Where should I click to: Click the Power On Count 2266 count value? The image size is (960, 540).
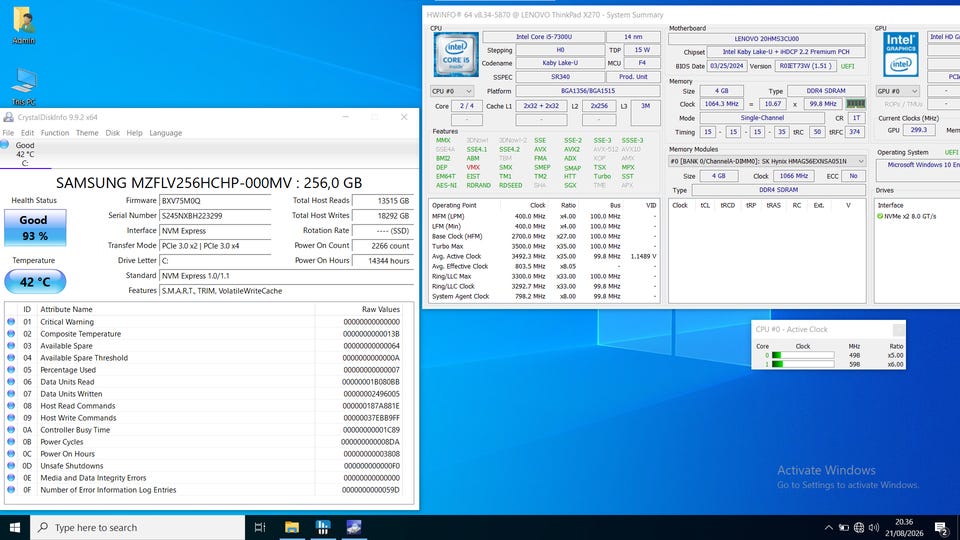pos(383,246)
